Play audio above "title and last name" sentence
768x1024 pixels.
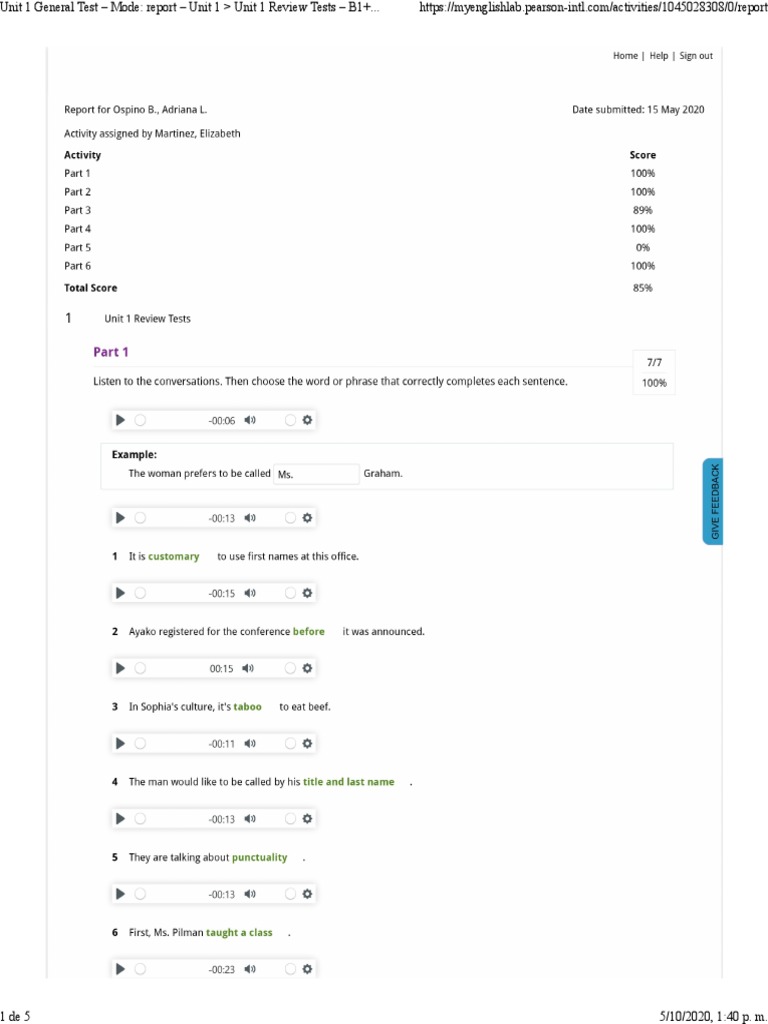click(120, 743)
